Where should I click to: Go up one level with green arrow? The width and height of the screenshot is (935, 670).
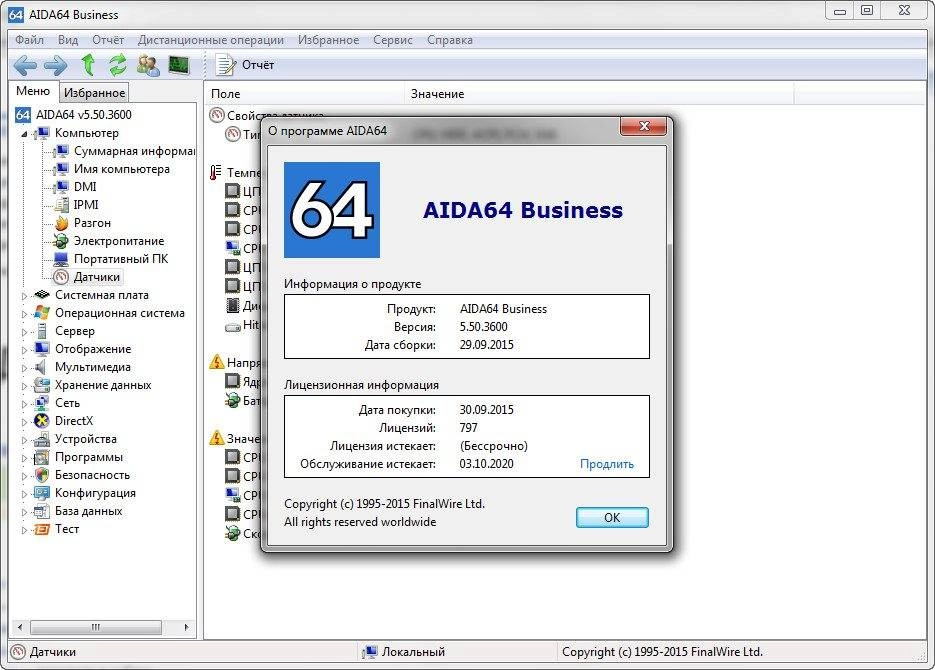click(88, 64)
